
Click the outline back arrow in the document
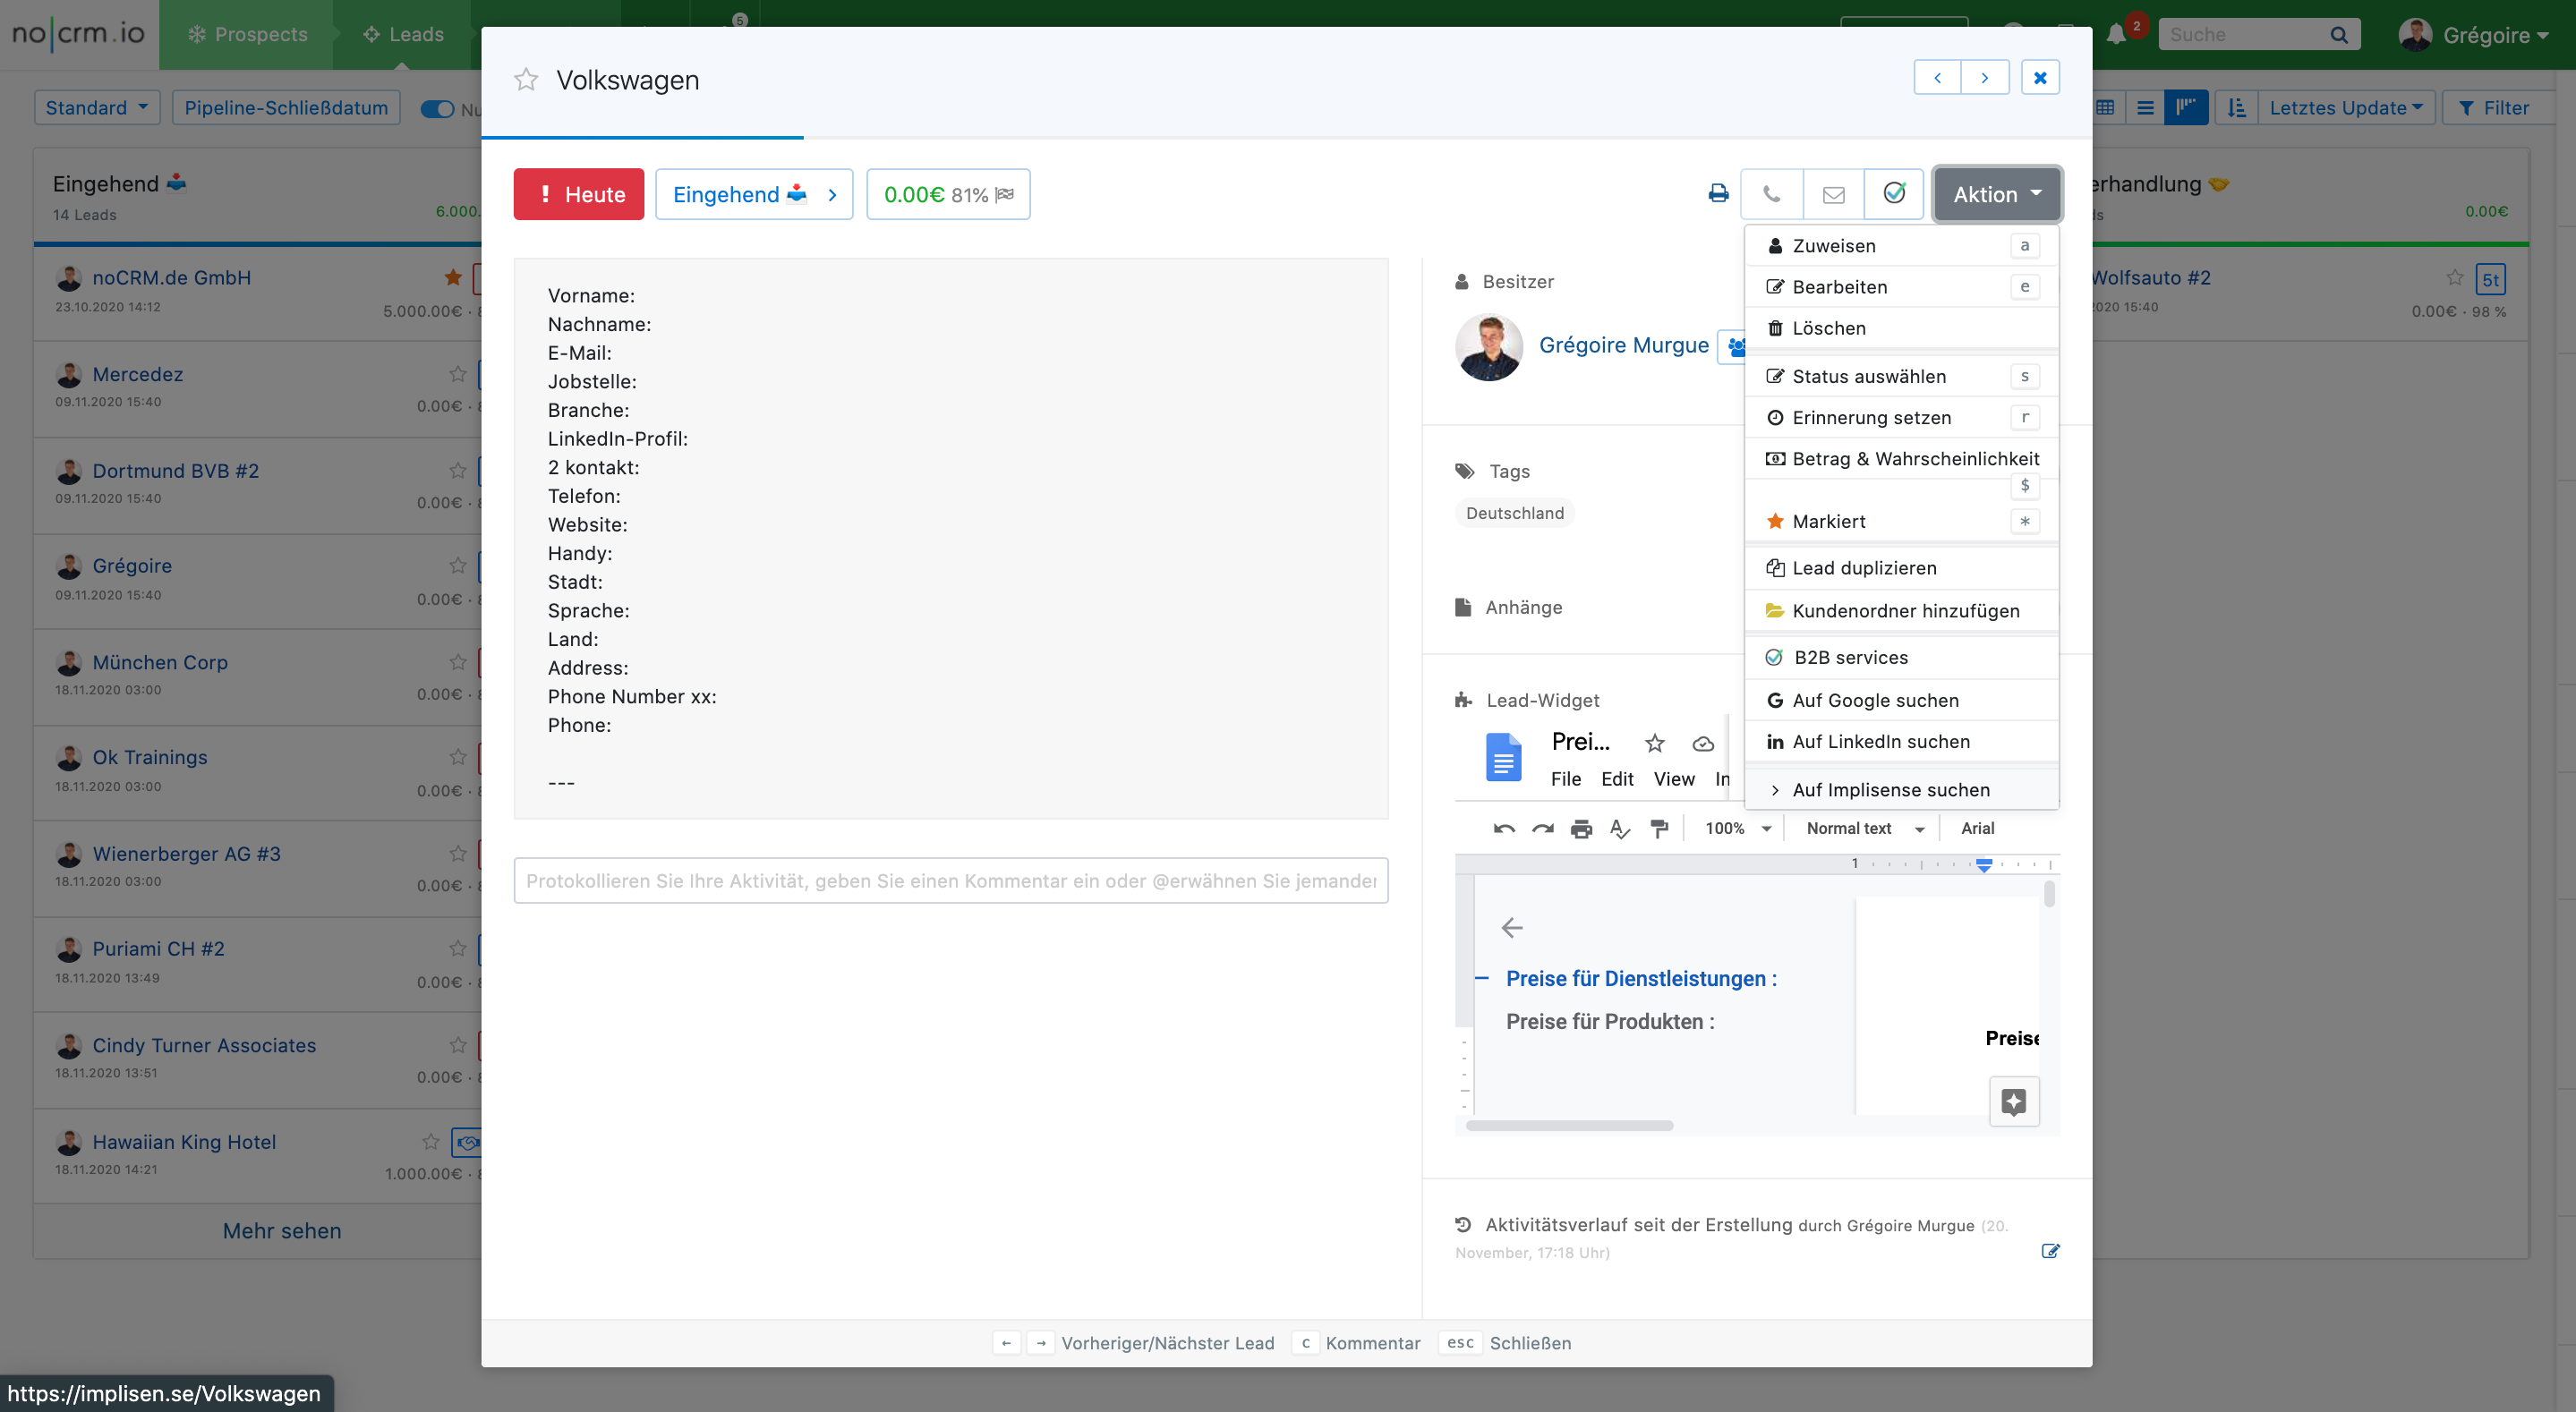(x=1512, y=928)
